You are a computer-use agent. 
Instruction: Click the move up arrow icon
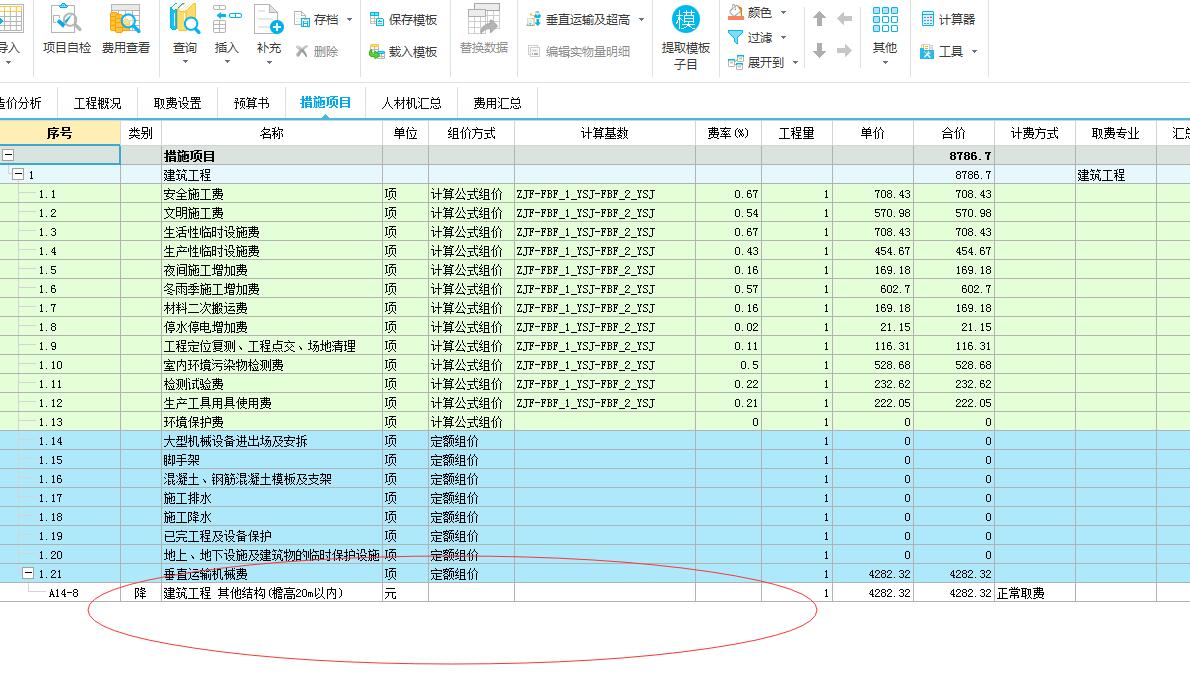(819, 19)
